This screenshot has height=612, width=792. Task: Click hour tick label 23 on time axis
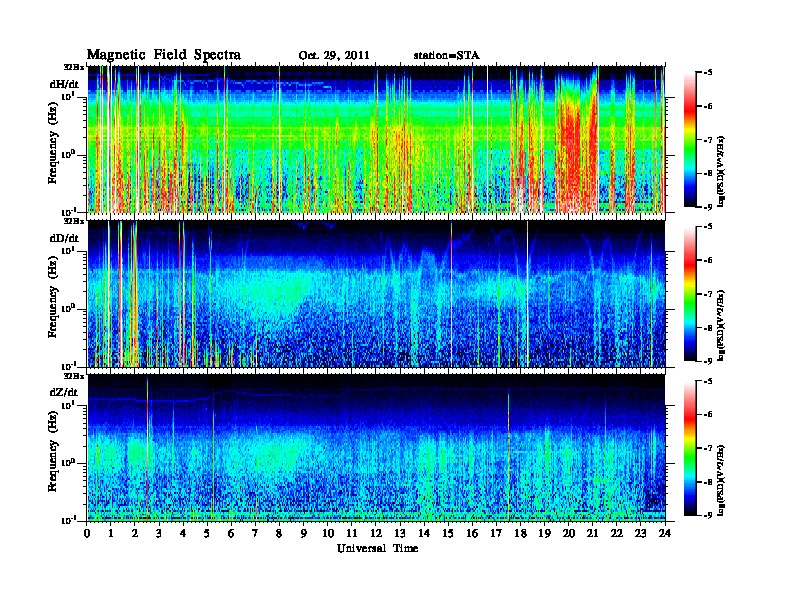coord(640,533)
